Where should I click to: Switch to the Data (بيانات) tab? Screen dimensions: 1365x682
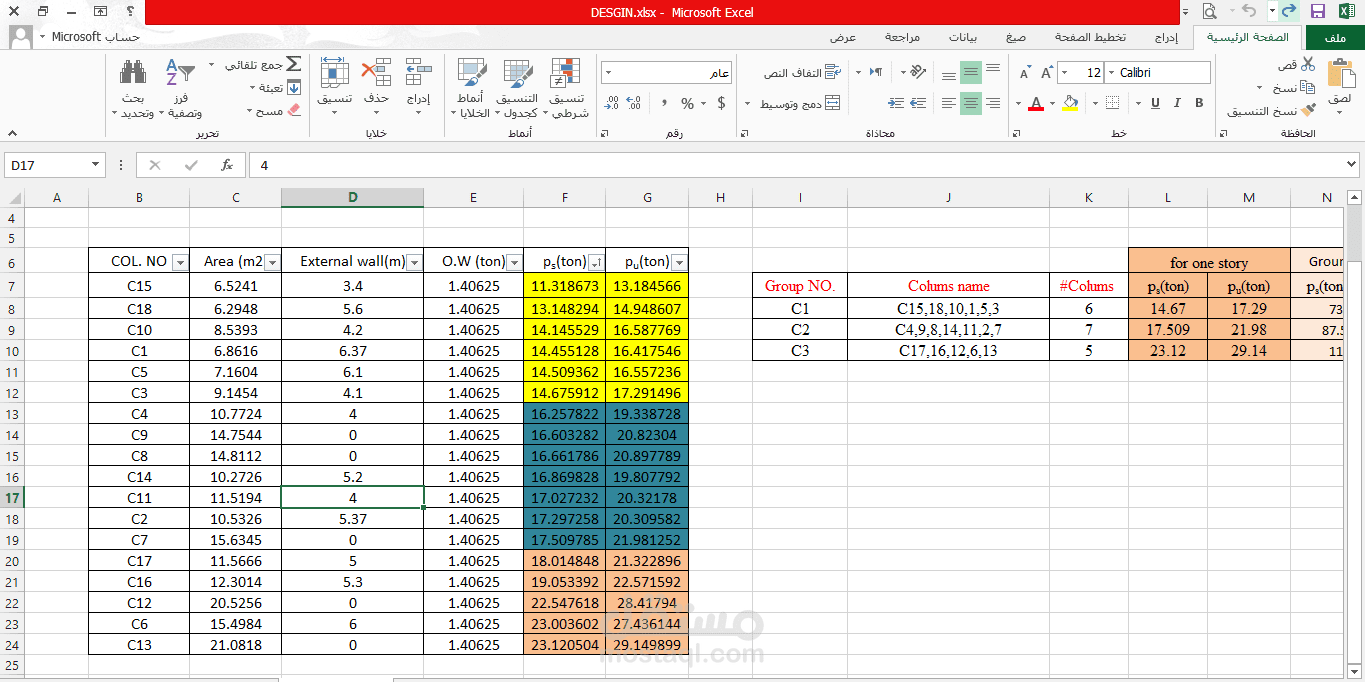point(963,37)
